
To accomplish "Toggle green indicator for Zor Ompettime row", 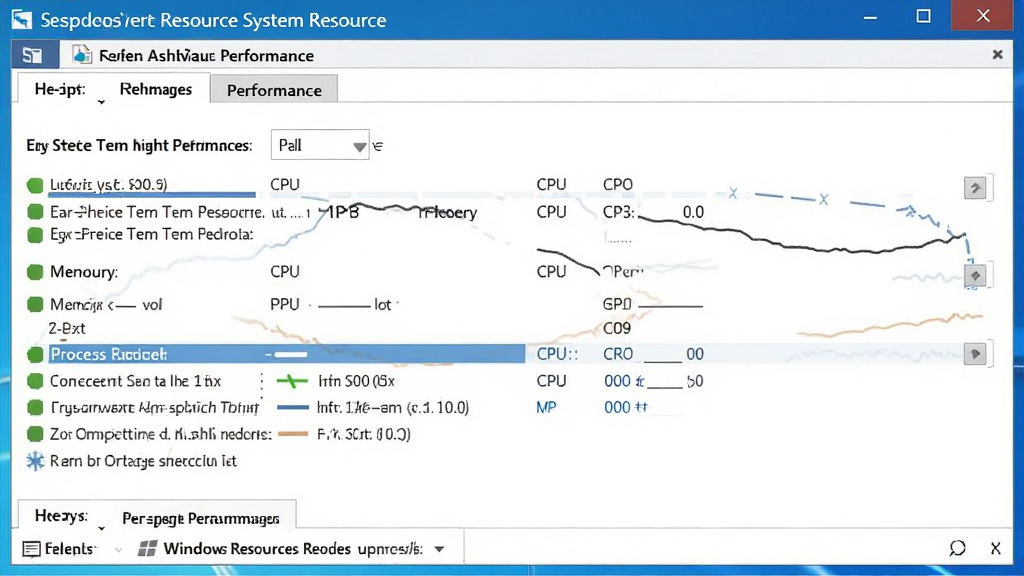I will [35, 434].
